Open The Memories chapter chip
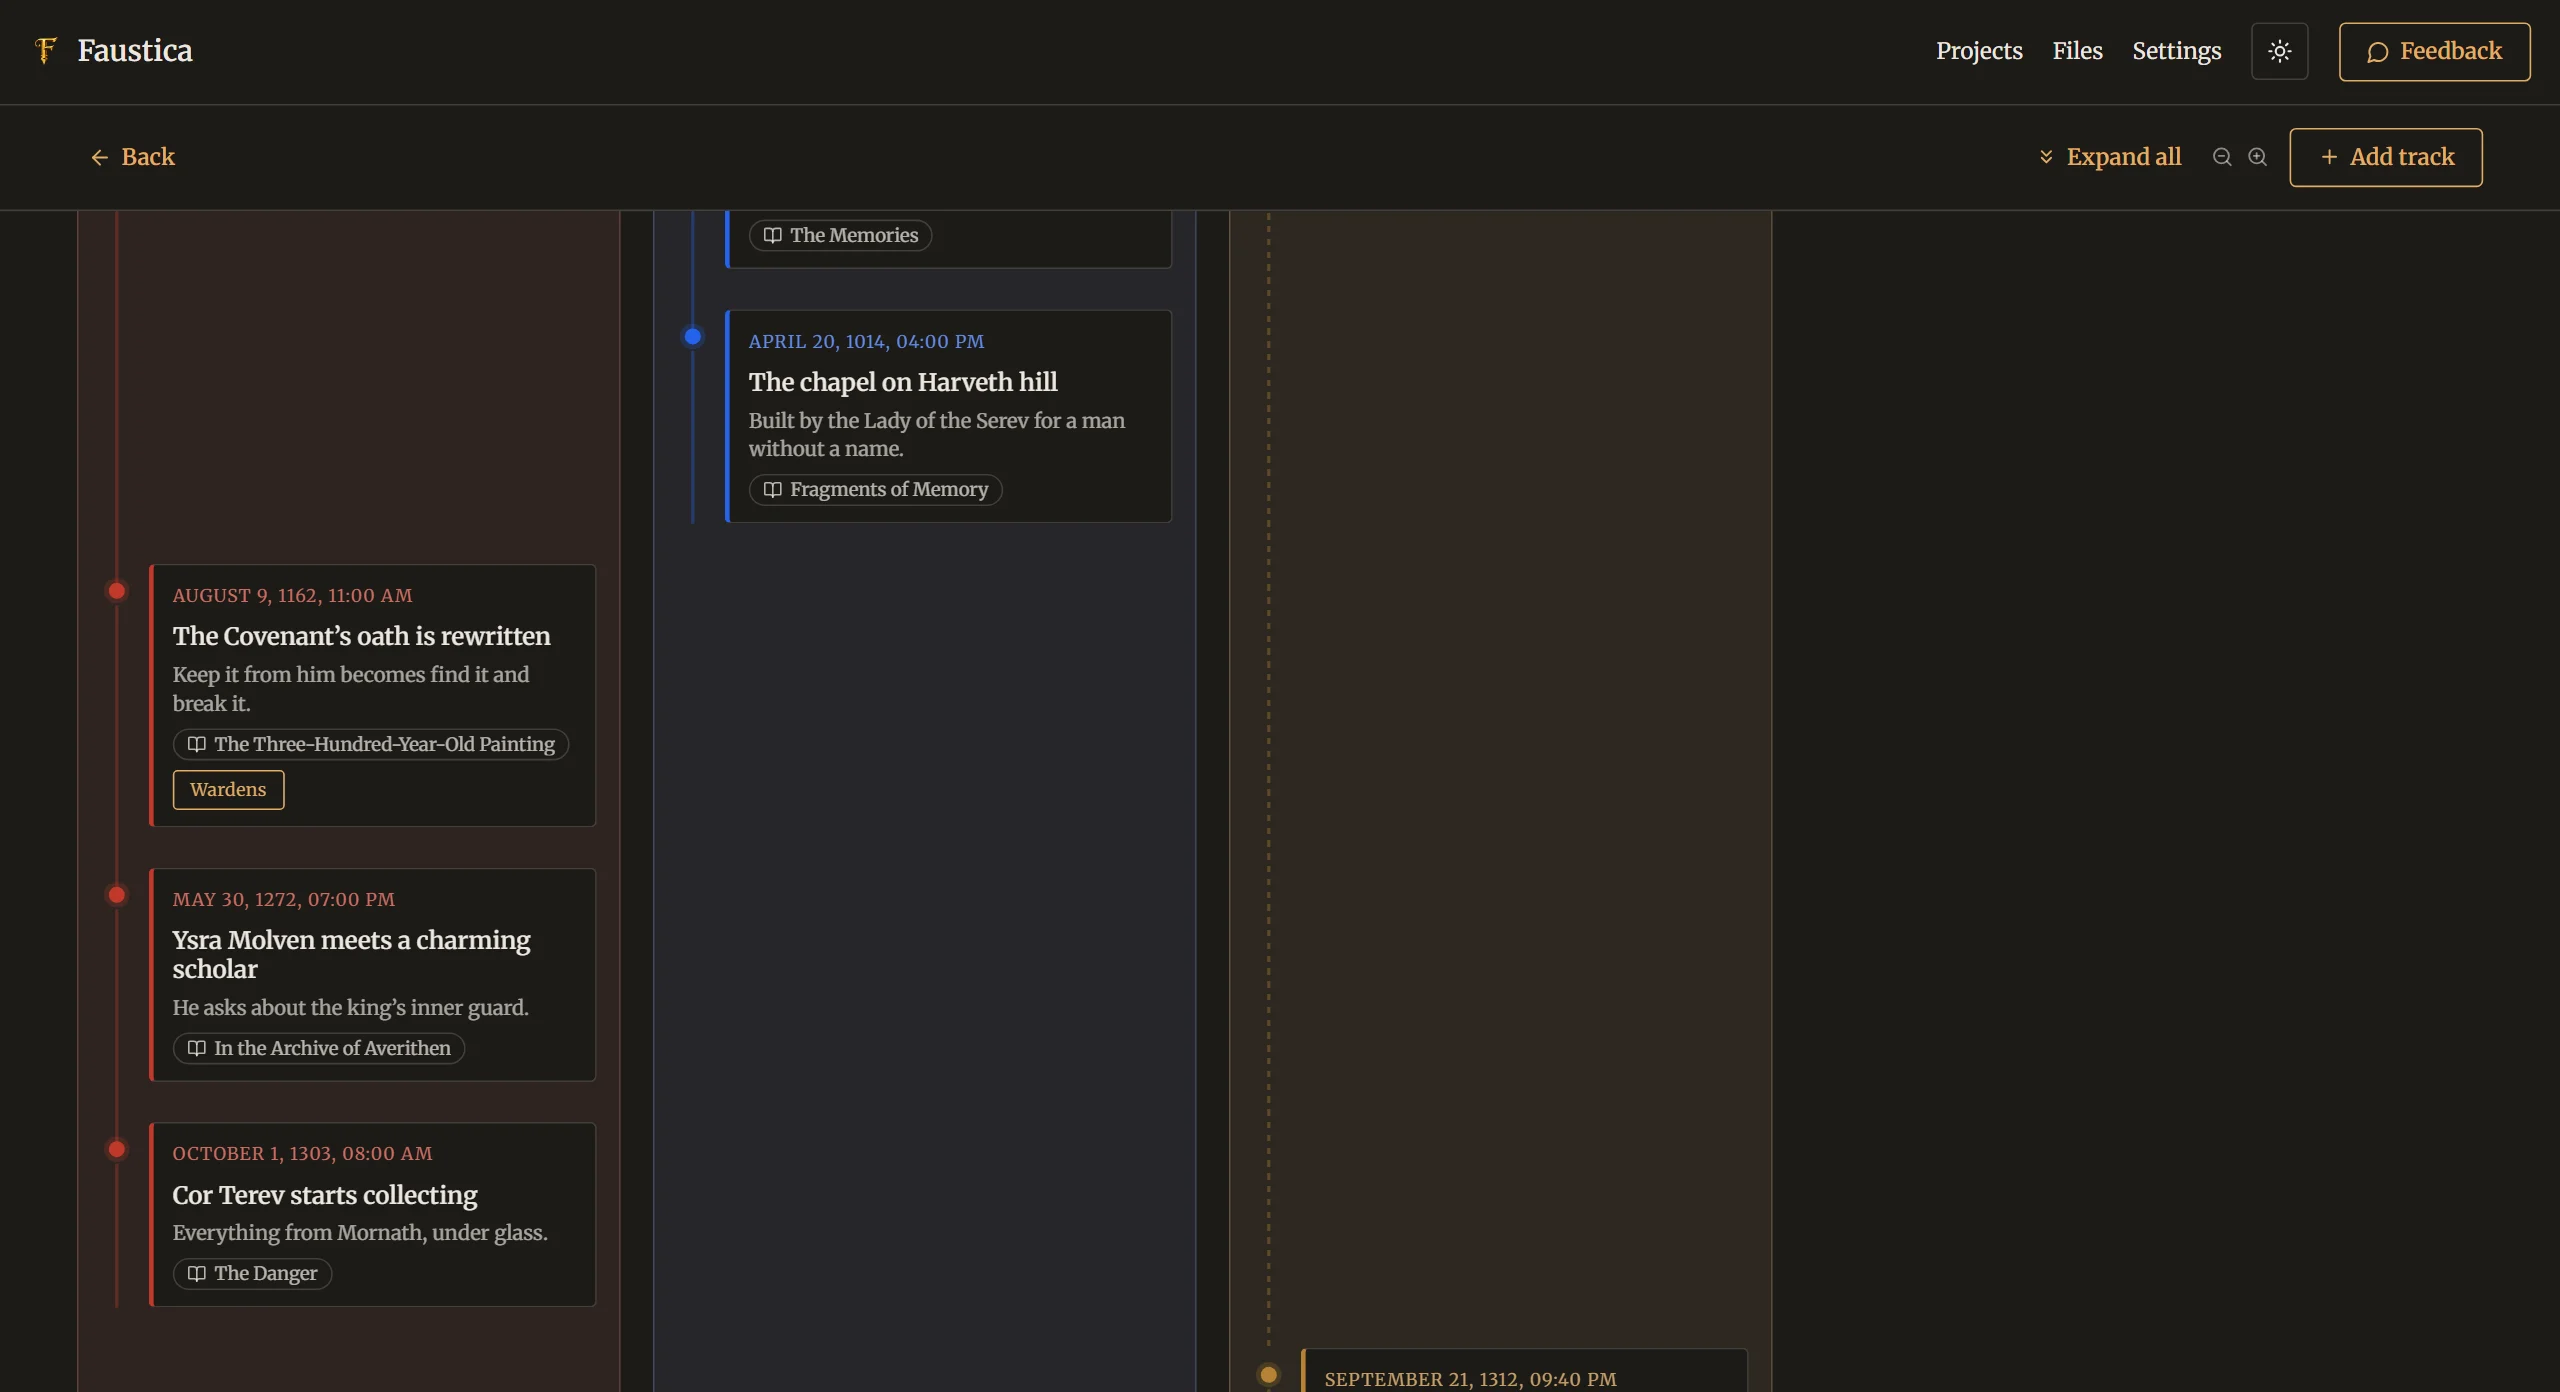This screenshot has height=1392, width=2560. click(x=840, y=235)
